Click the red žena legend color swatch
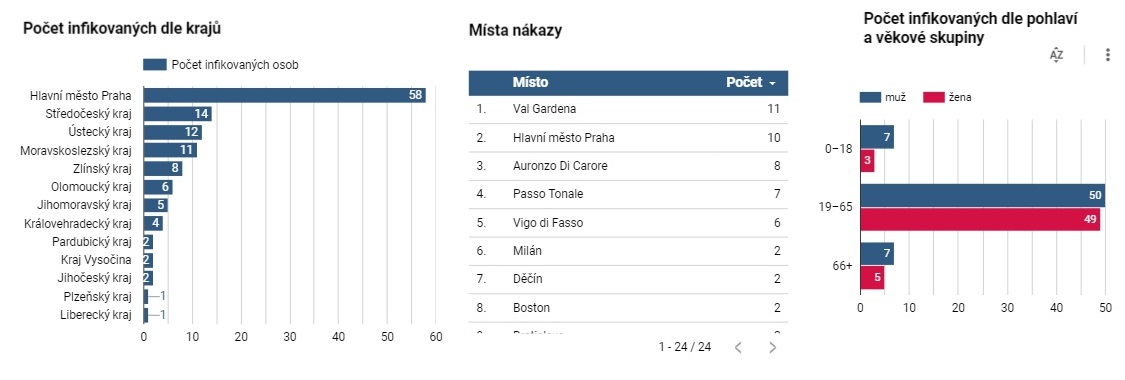Viewport: 1125px width, 380px height. (933, 98)
